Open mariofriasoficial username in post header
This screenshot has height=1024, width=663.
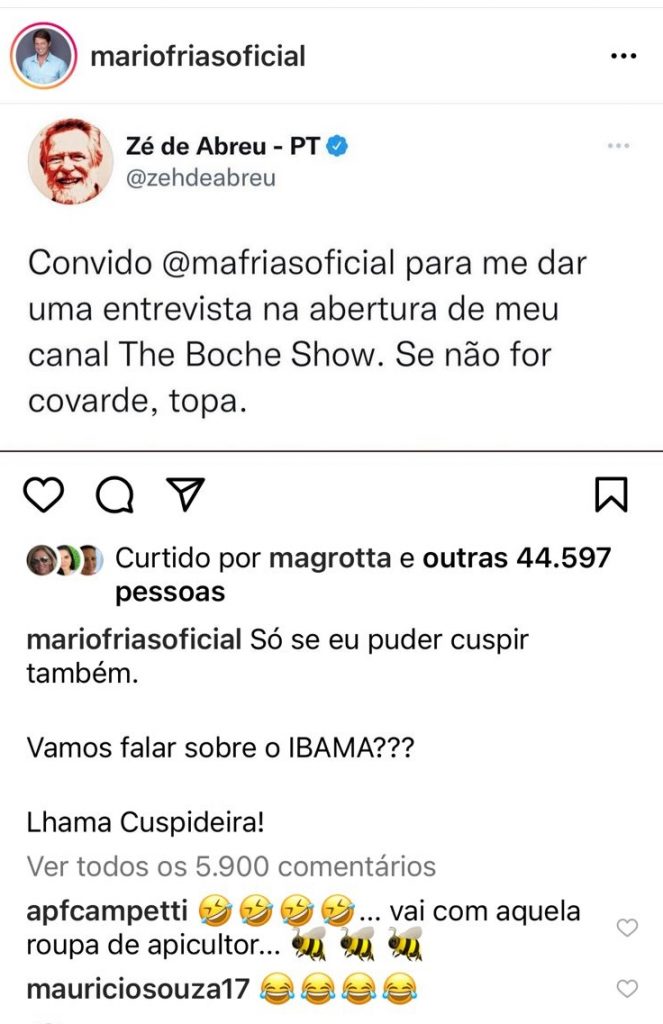coord(197,56)
